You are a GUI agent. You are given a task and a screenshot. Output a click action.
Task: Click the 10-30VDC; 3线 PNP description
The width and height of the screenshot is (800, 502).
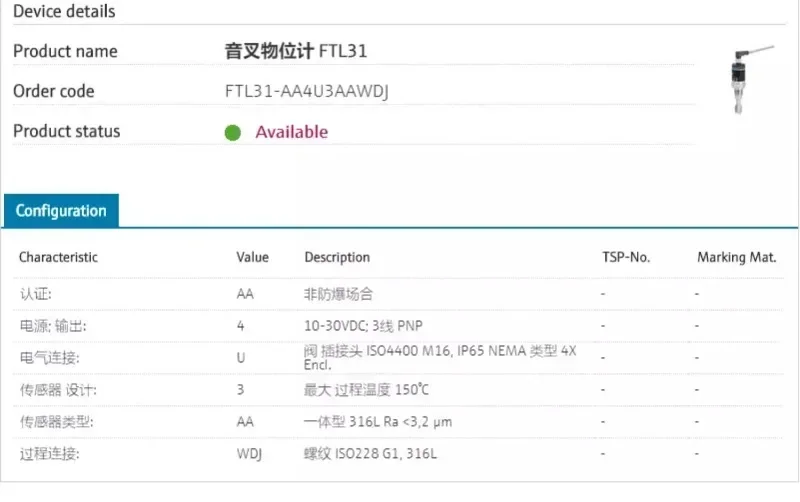click(x=363, y=325)
